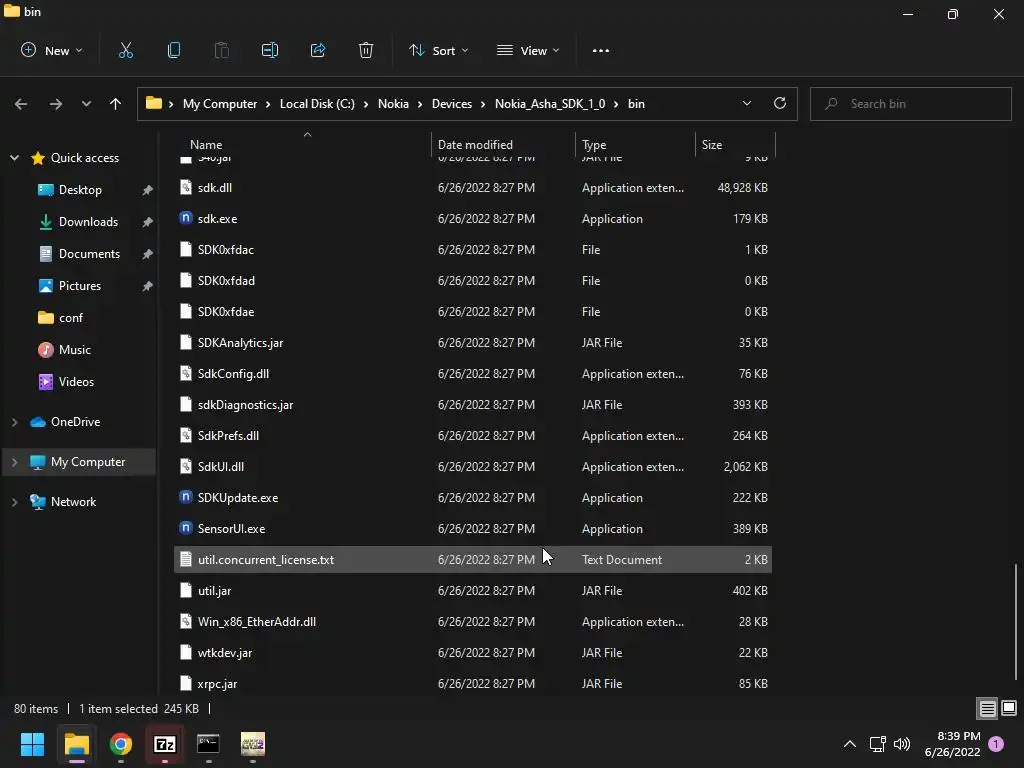Select the util.jar file
1024x768 pixels.
[x=473, y=590]
